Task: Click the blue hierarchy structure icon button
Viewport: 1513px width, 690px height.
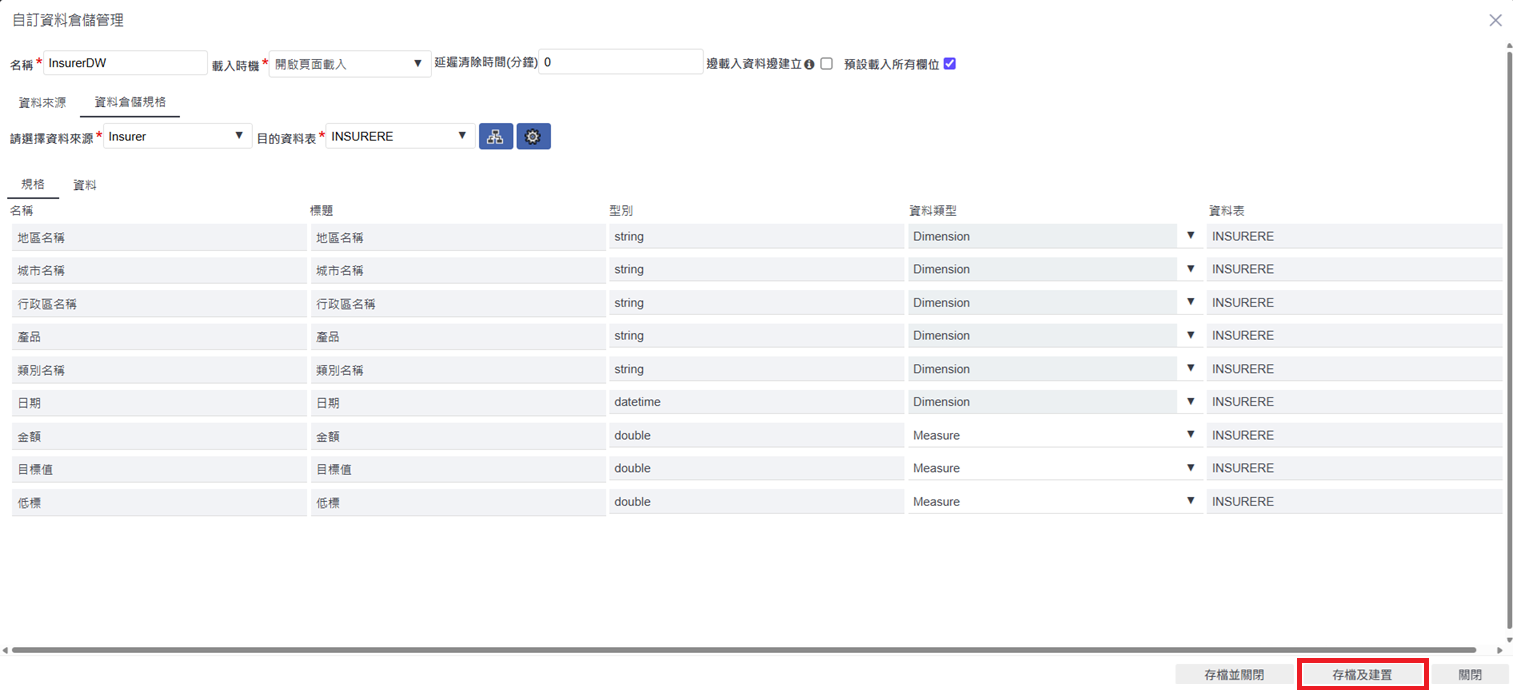Action: point(496,137)
